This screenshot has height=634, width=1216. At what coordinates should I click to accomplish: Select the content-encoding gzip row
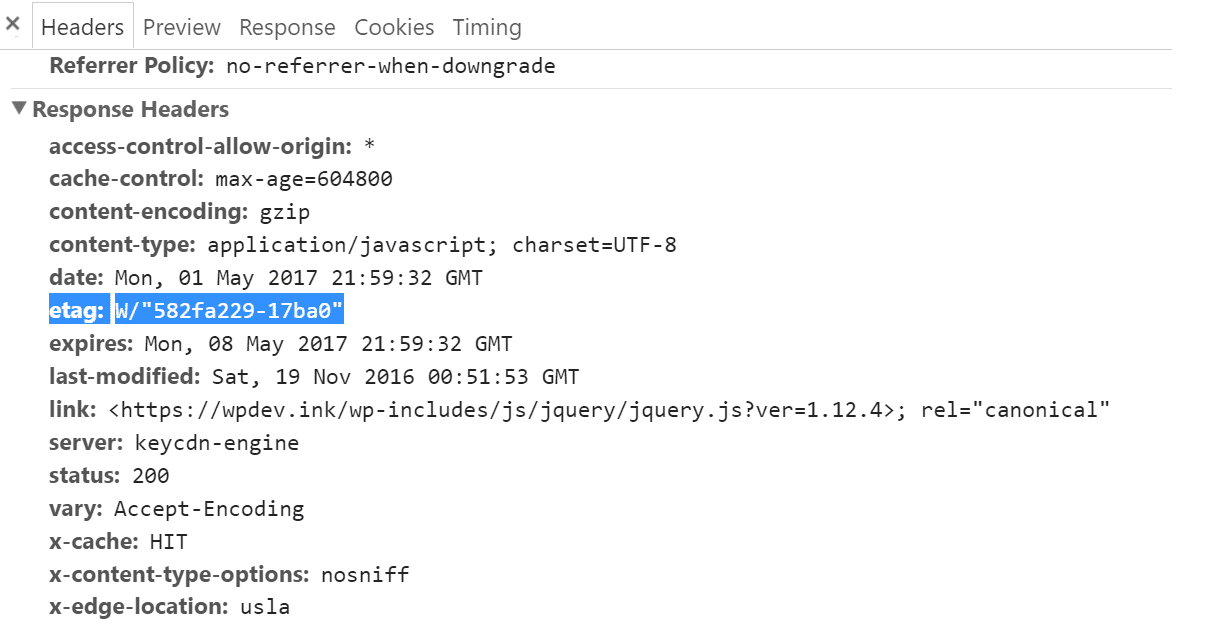(180, 212)
